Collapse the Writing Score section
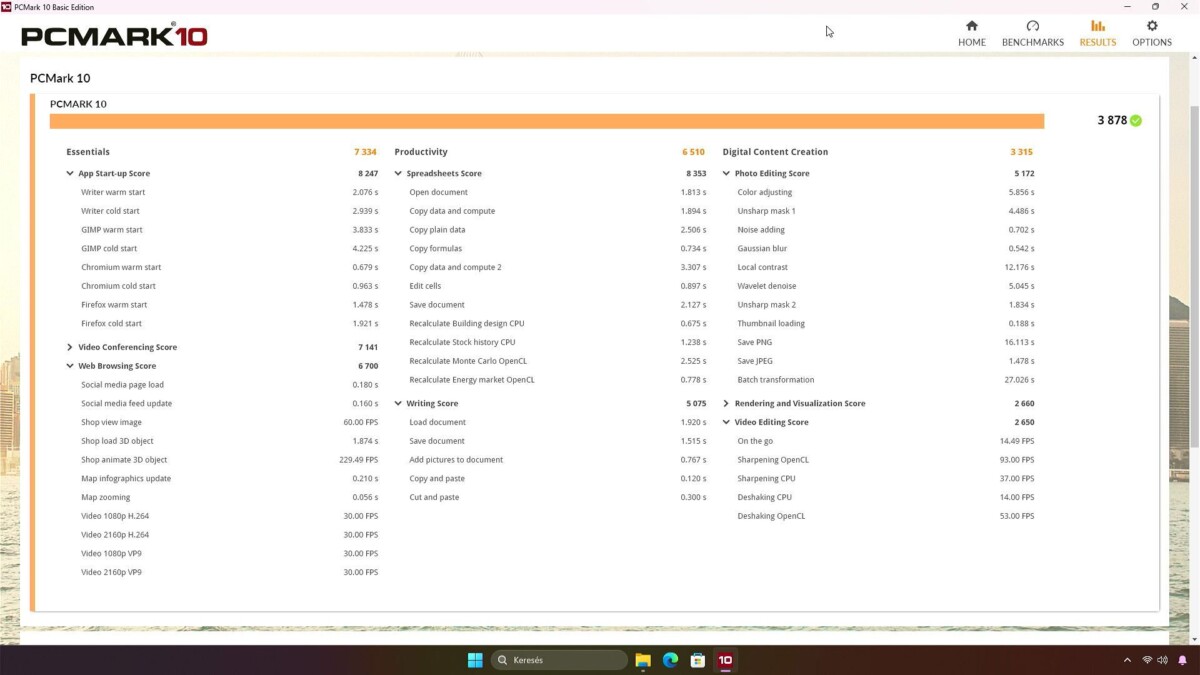This screenshot has height=675, width=1200. 398,404
